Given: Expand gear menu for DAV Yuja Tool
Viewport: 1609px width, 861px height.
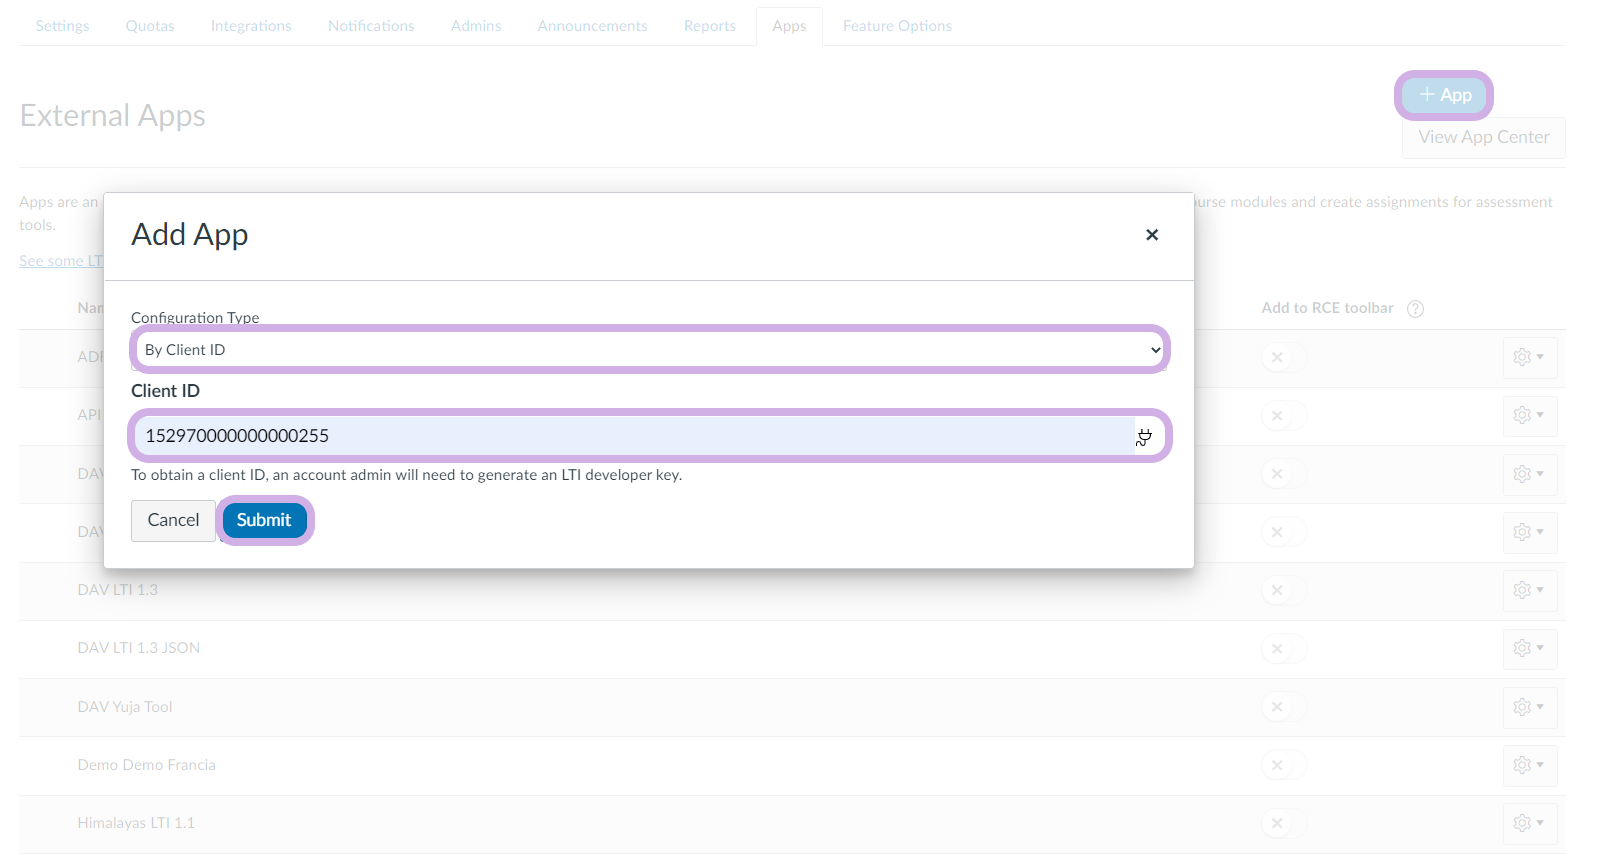Looking at the screenshot, I should (x=1529, y=707).
